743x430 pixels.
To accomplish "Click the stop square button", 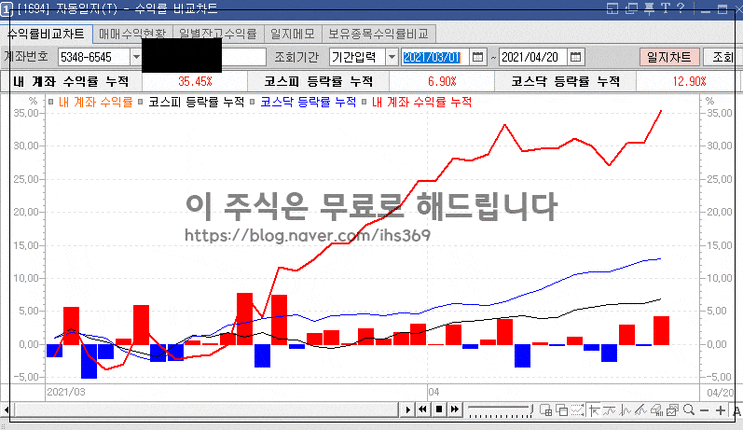I will (x=439, y=410).
